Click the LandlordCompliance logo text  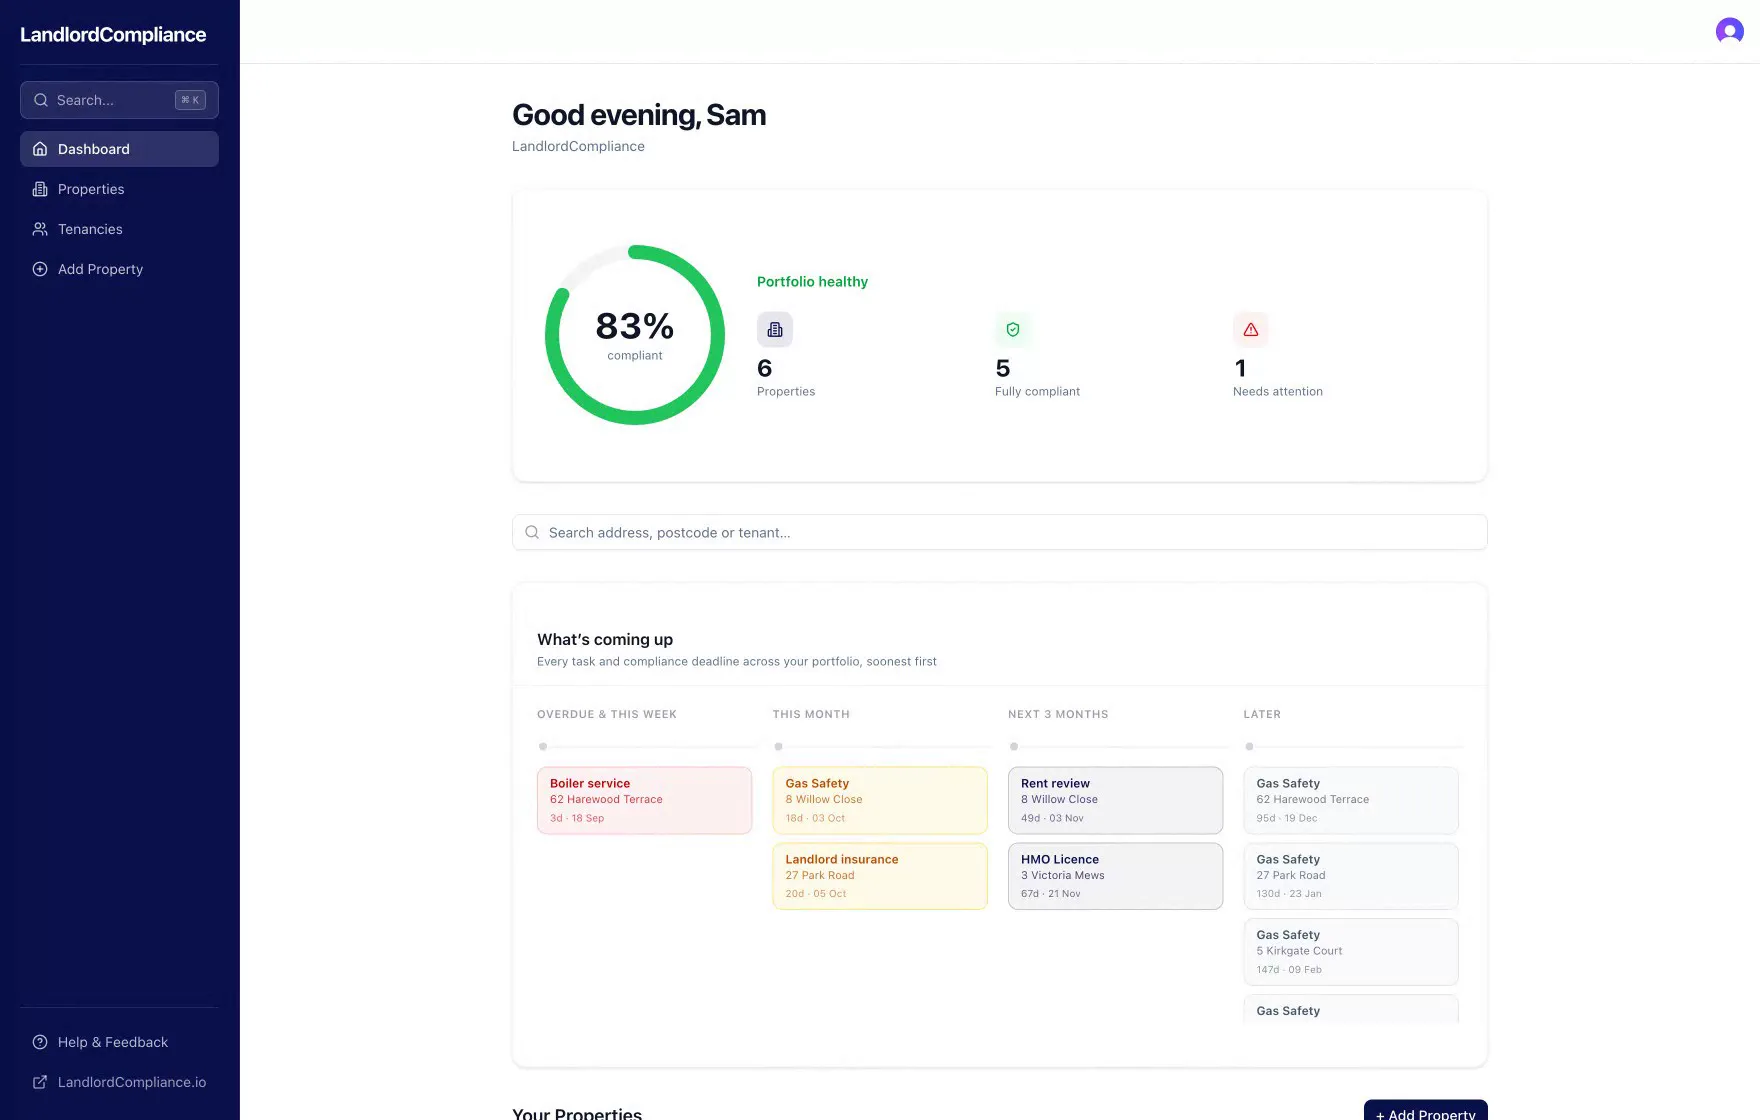[113, 35]
